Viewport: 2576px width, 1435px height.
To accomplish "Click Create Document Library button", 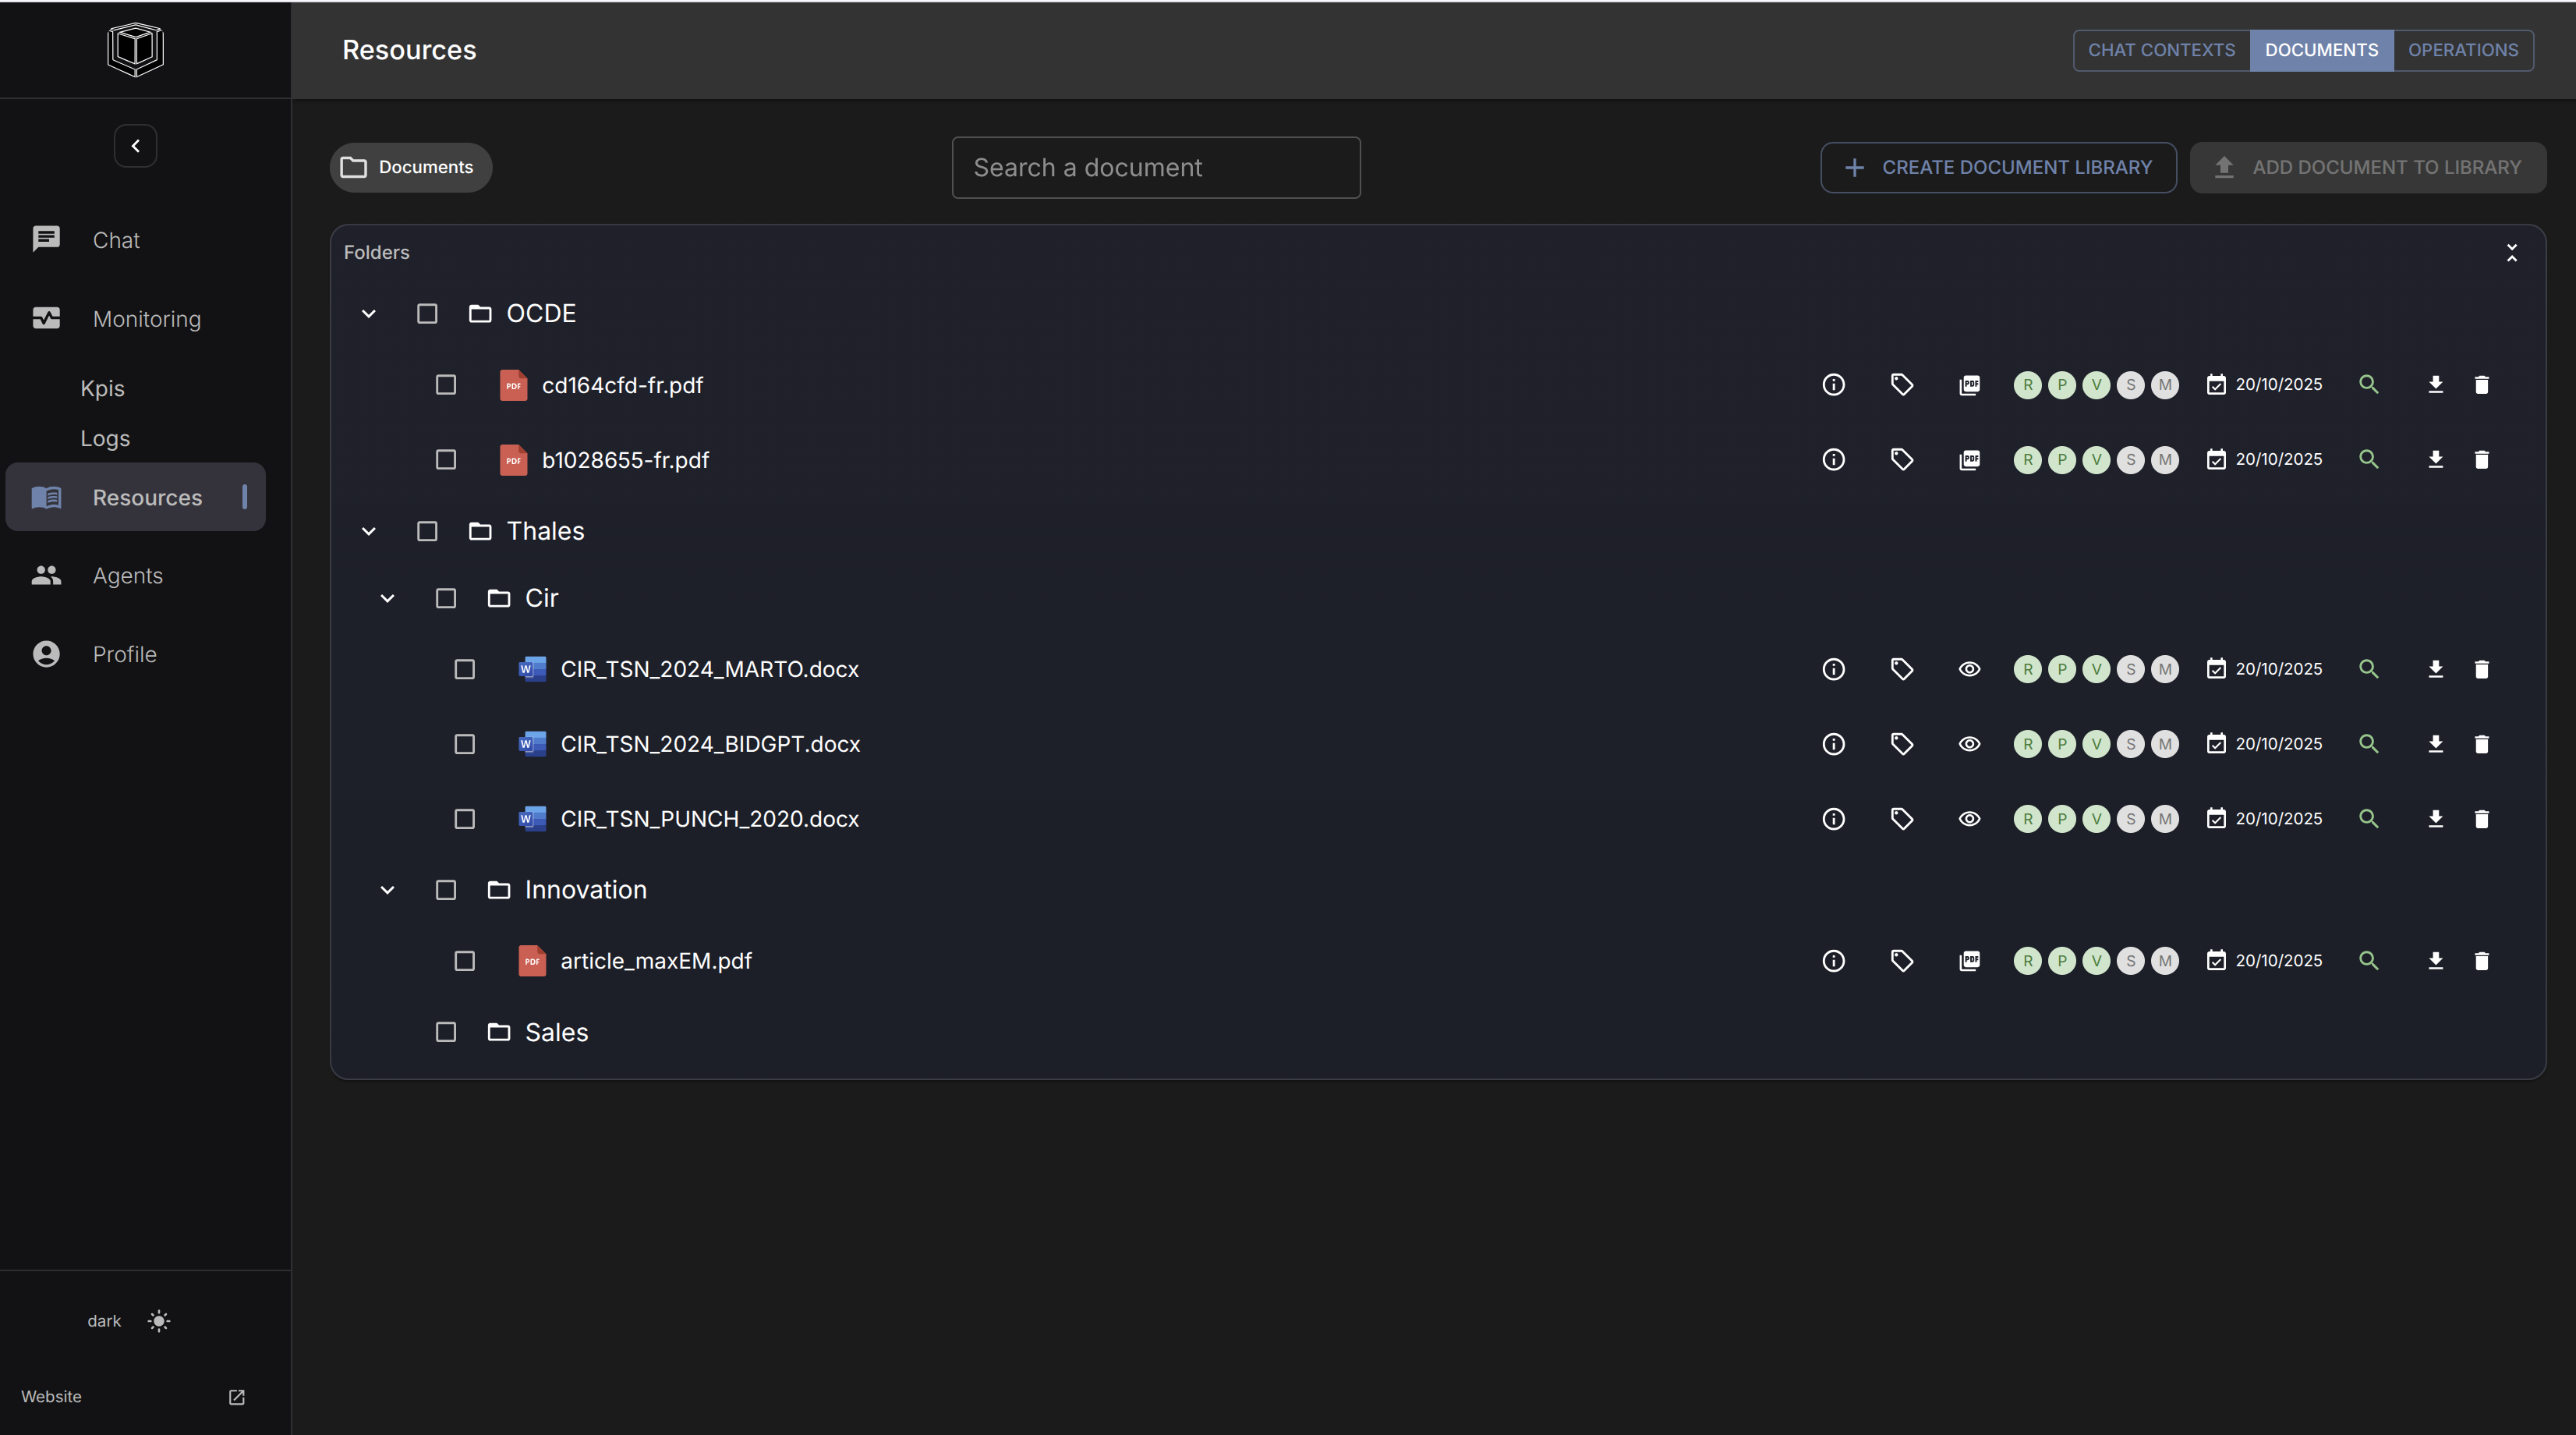I will click(1997, 168).
